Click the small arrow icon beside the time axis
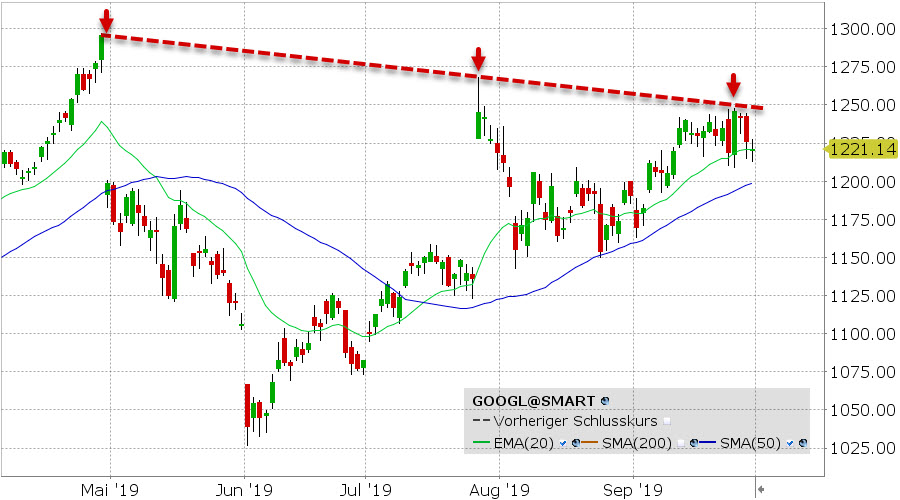 pos(761,490)
